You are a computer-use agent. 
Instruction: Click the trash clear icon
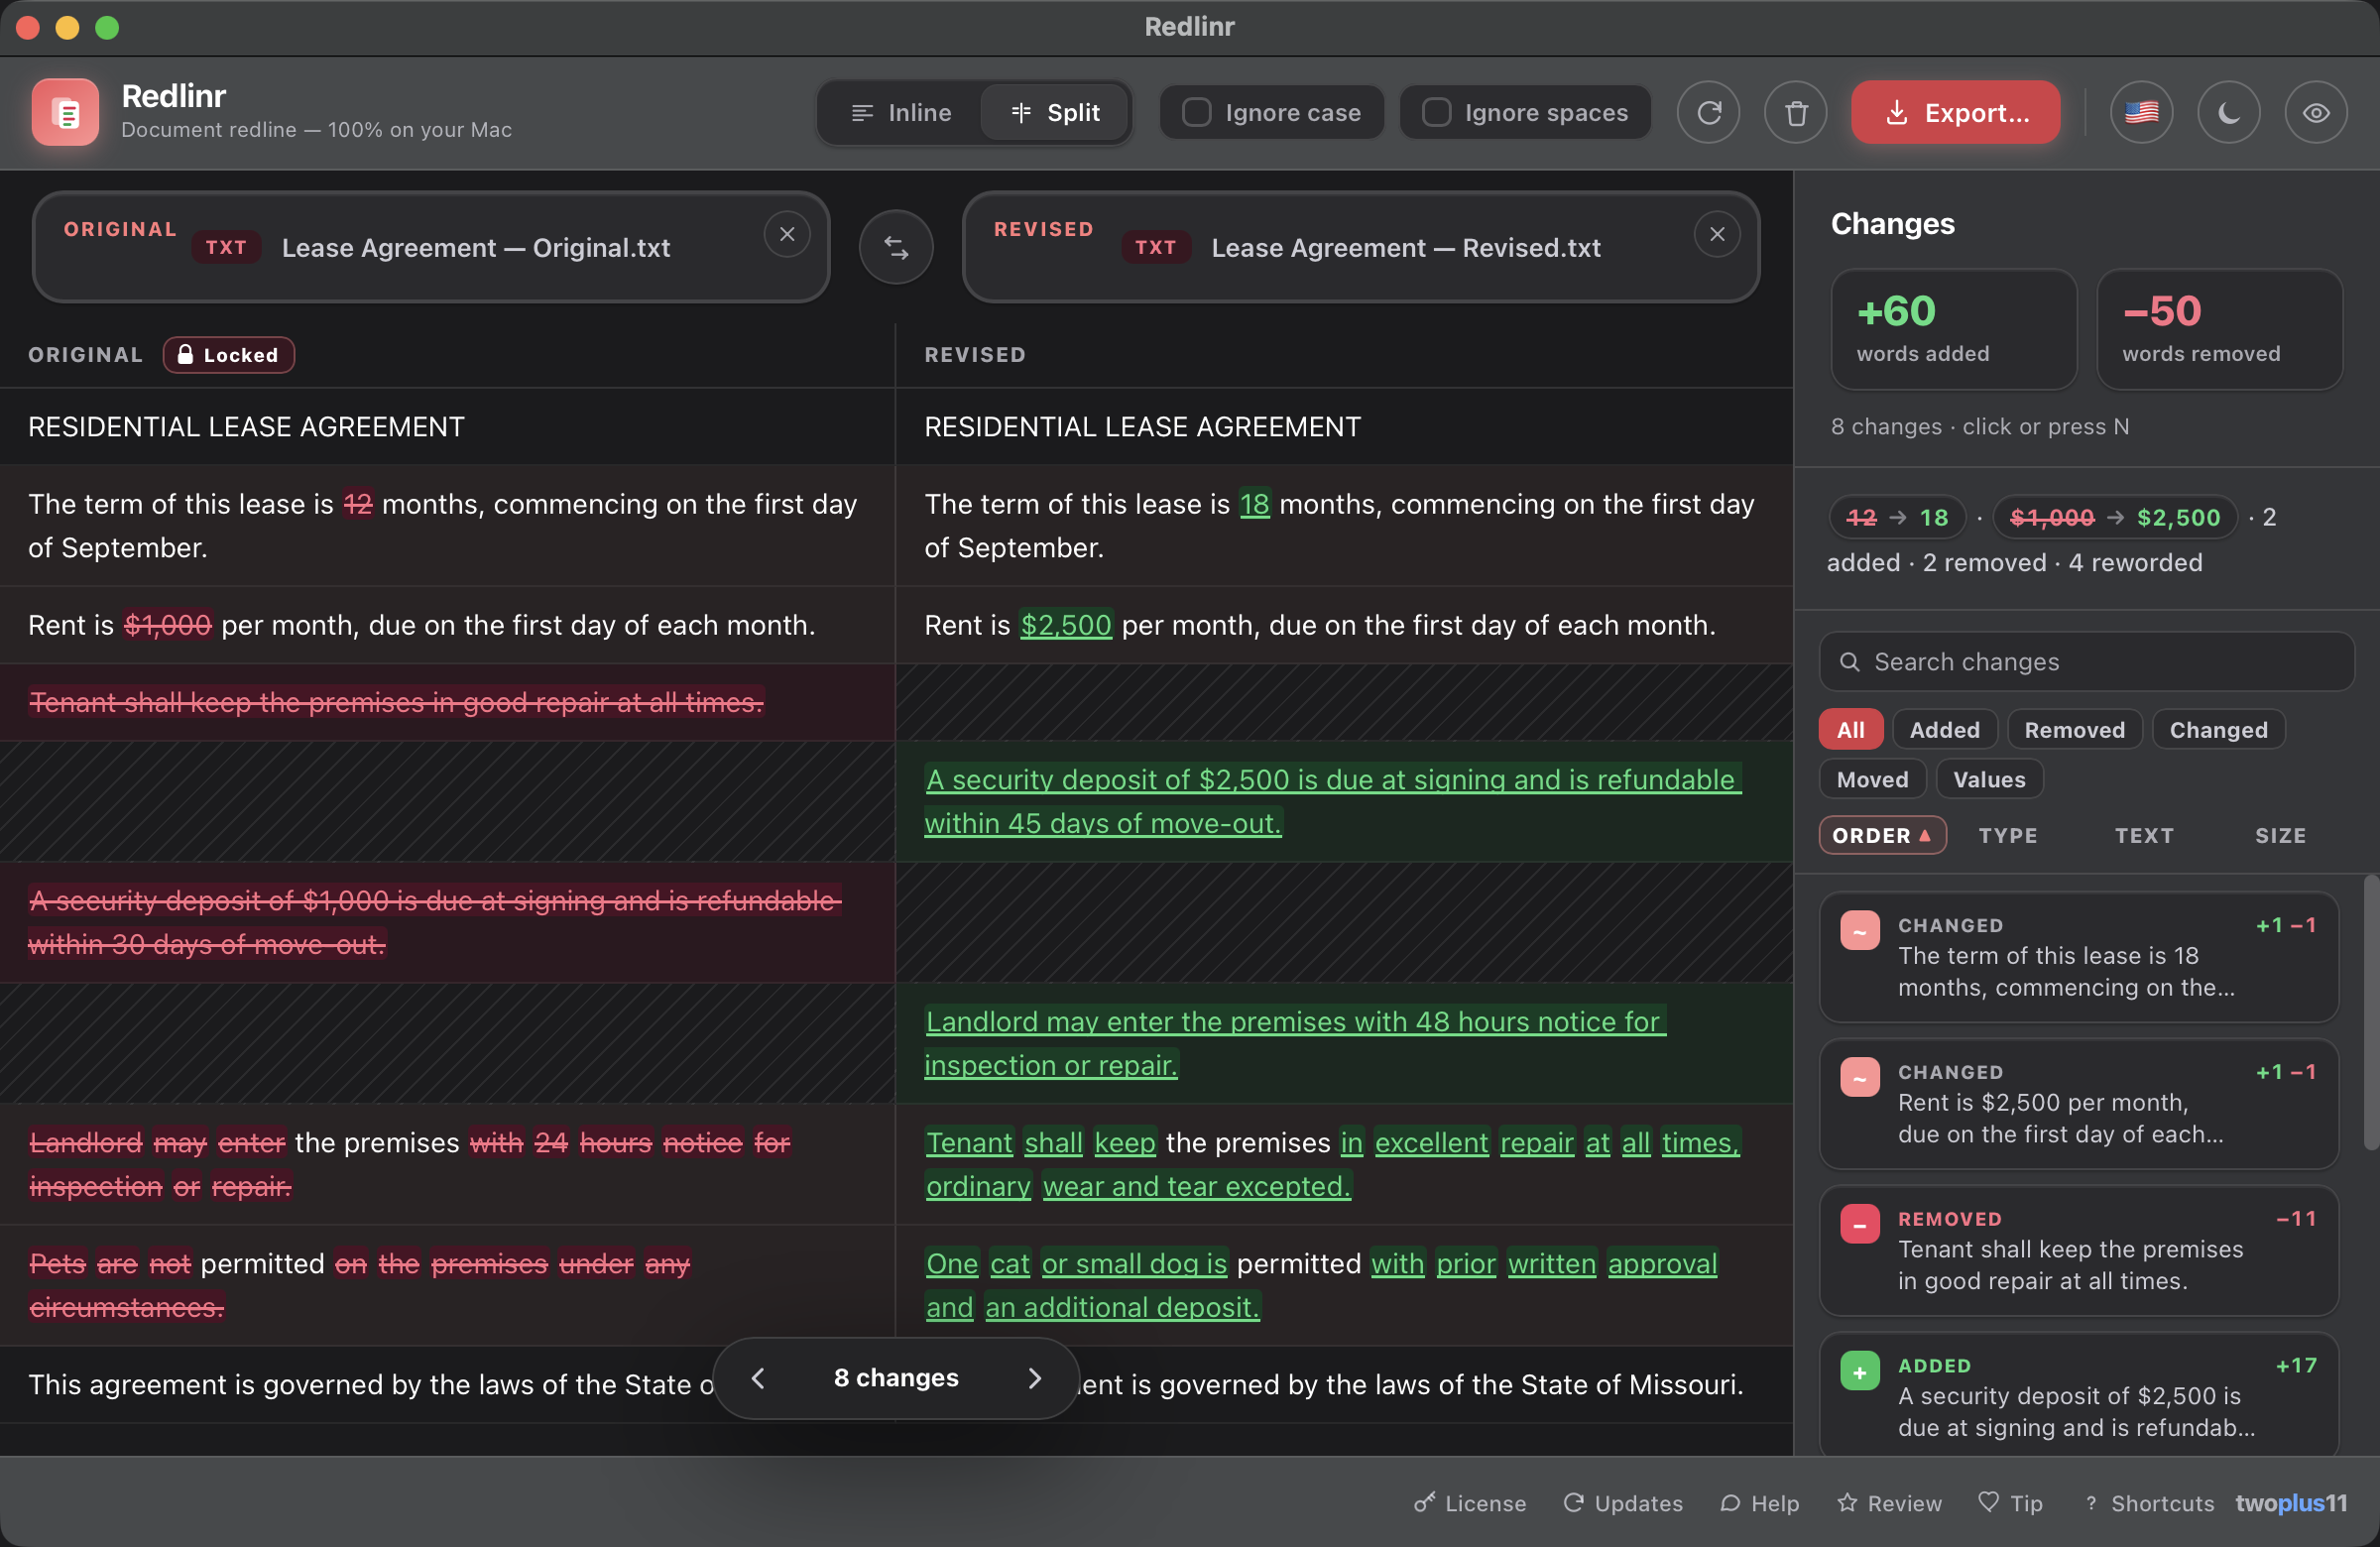click(1796, 113)
